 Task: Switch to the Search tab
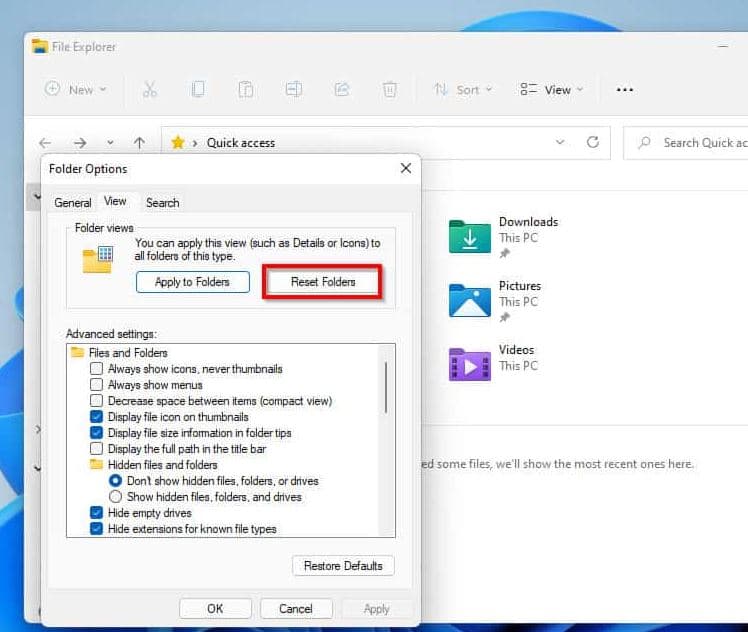(x=163, y=203)
